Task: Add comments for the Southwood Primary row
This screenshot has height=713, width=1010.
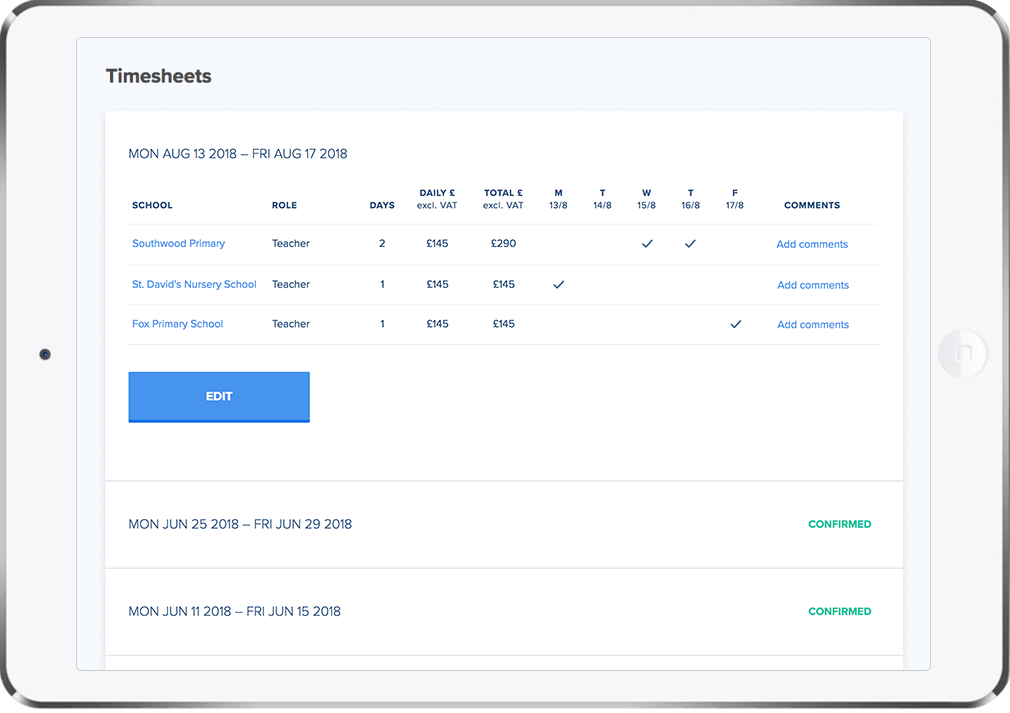Action: pos(812,244)
